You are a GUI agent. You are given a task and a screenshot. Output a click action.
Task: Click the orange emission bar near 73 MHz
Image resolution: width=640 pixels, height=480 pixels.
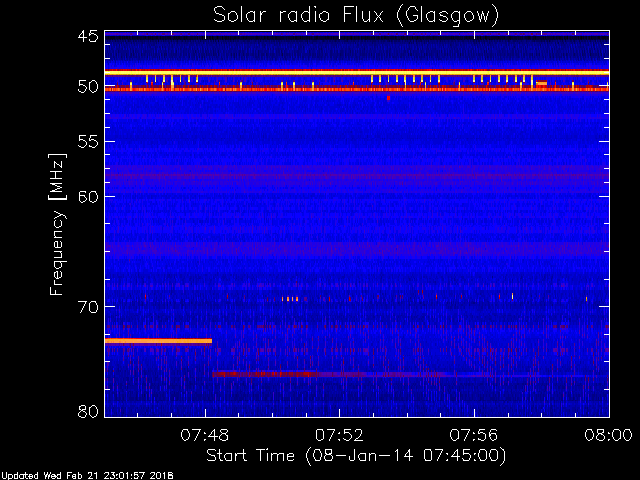tap(158, 341)
